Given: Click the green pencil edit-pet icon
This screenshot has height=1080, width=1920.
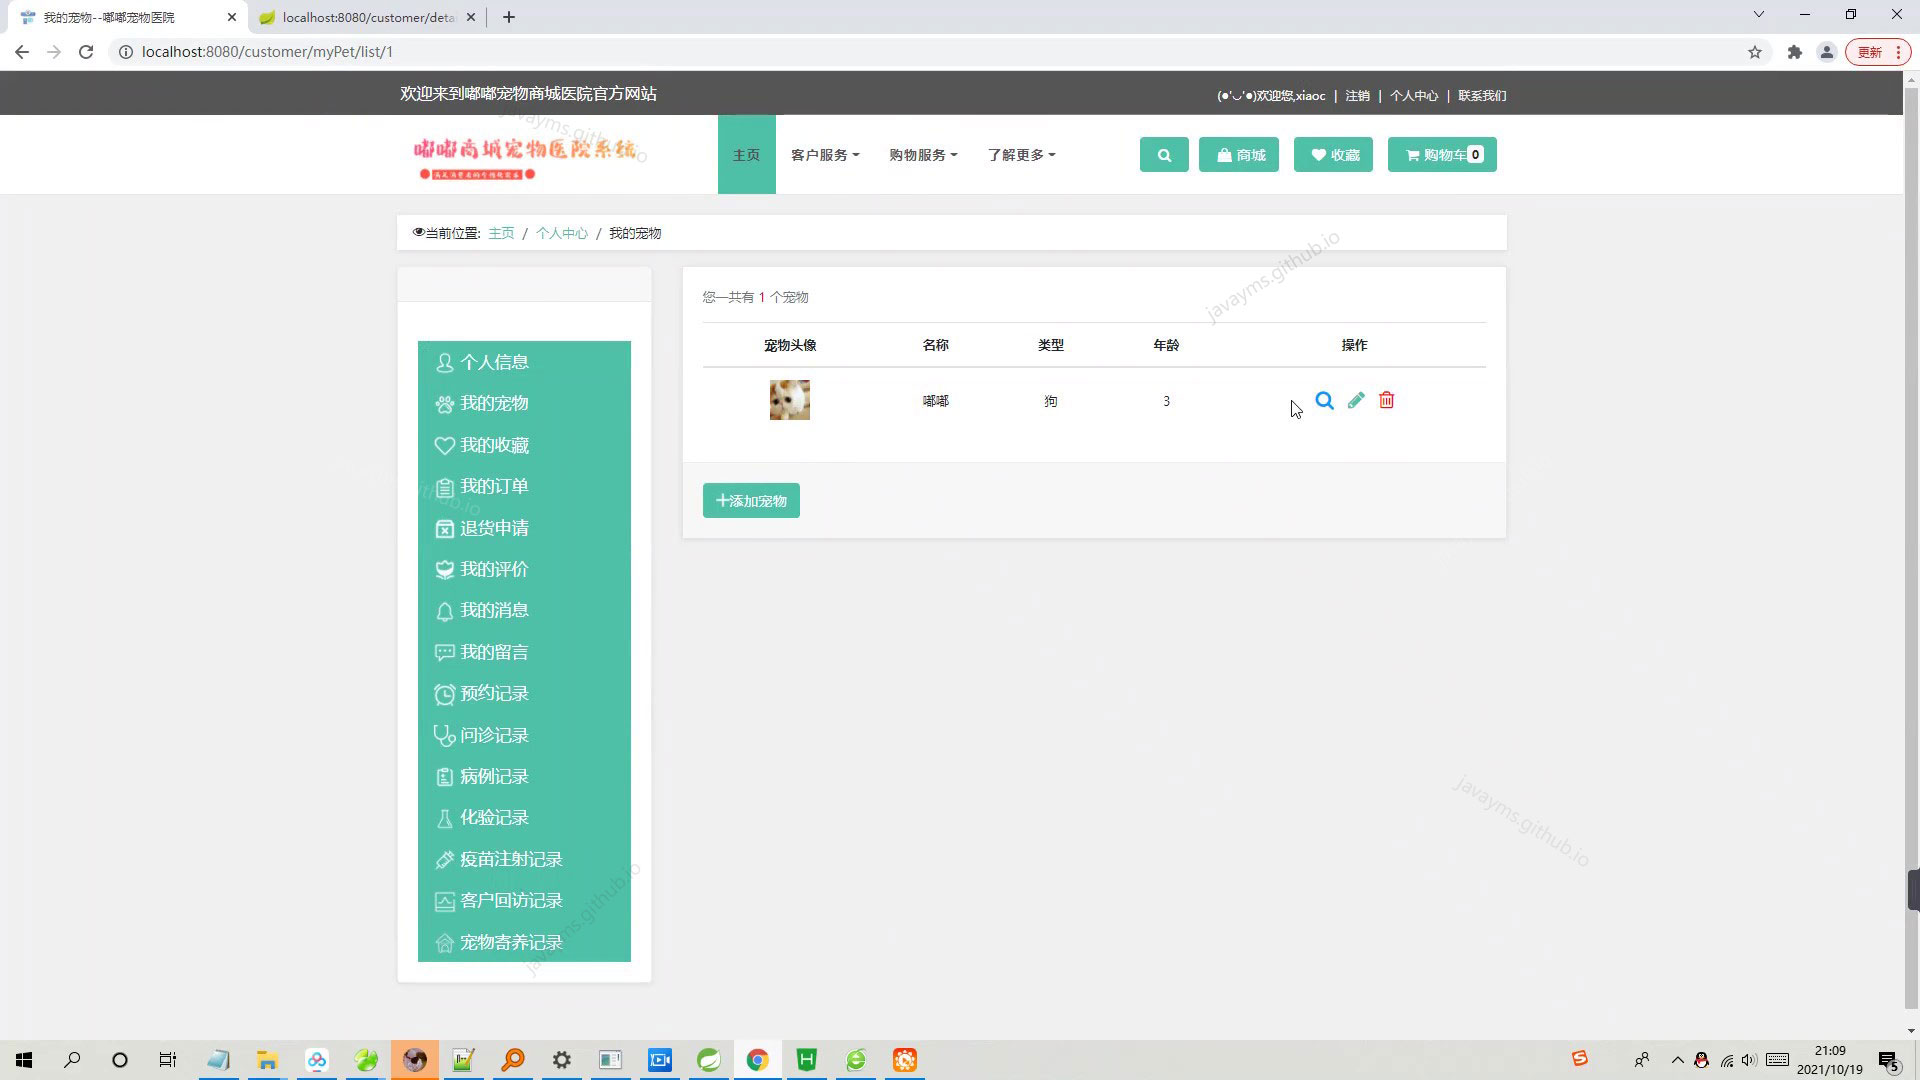Looking at the screenshot, I should (x=1356, y=401).
